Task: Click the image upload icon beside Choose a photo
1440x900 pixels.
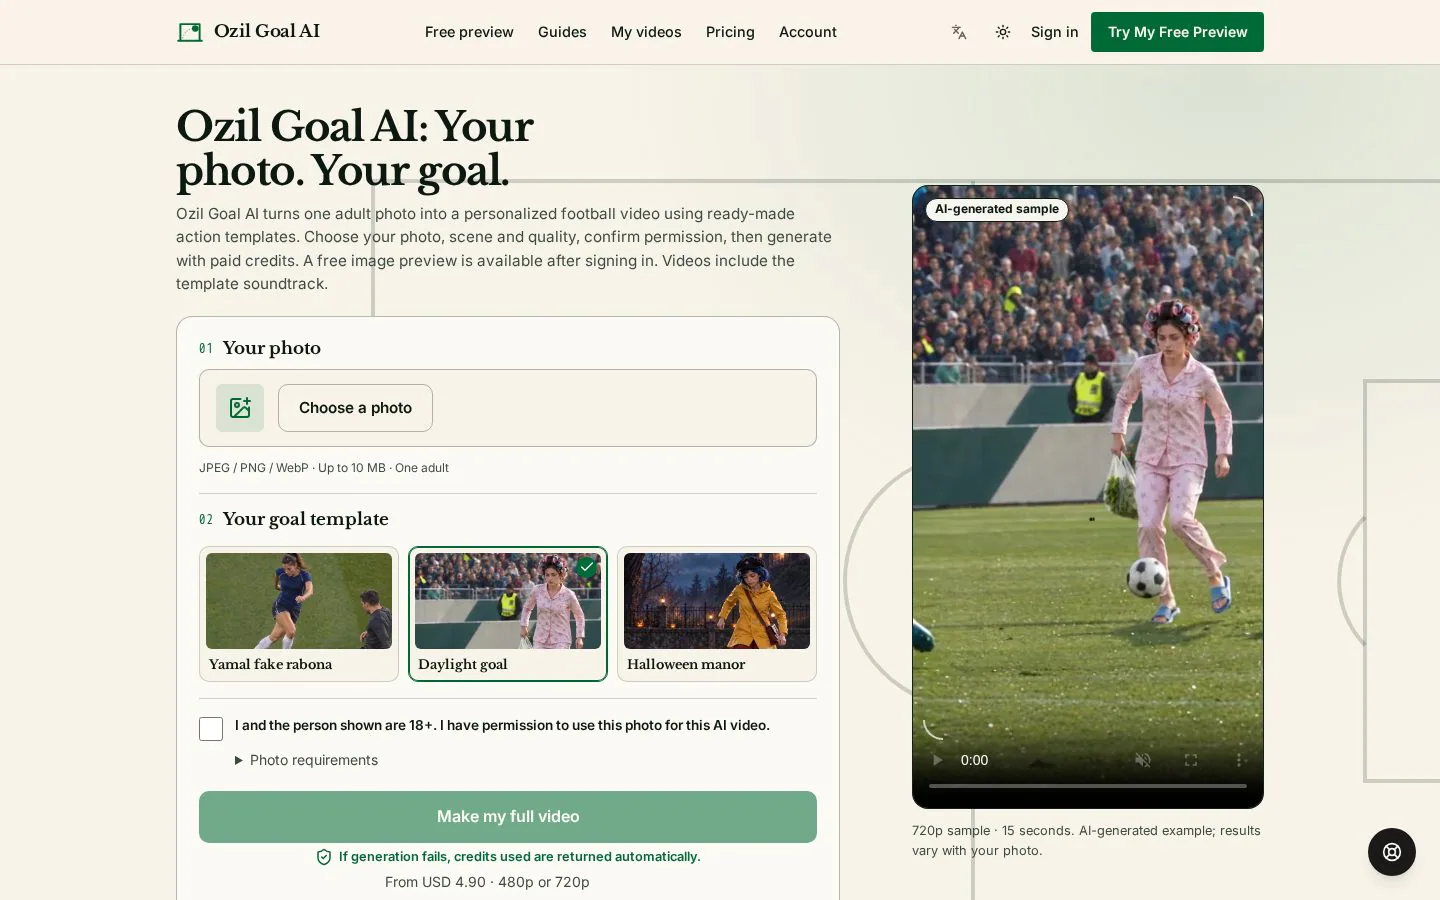Action: click(x=240, y=408)
